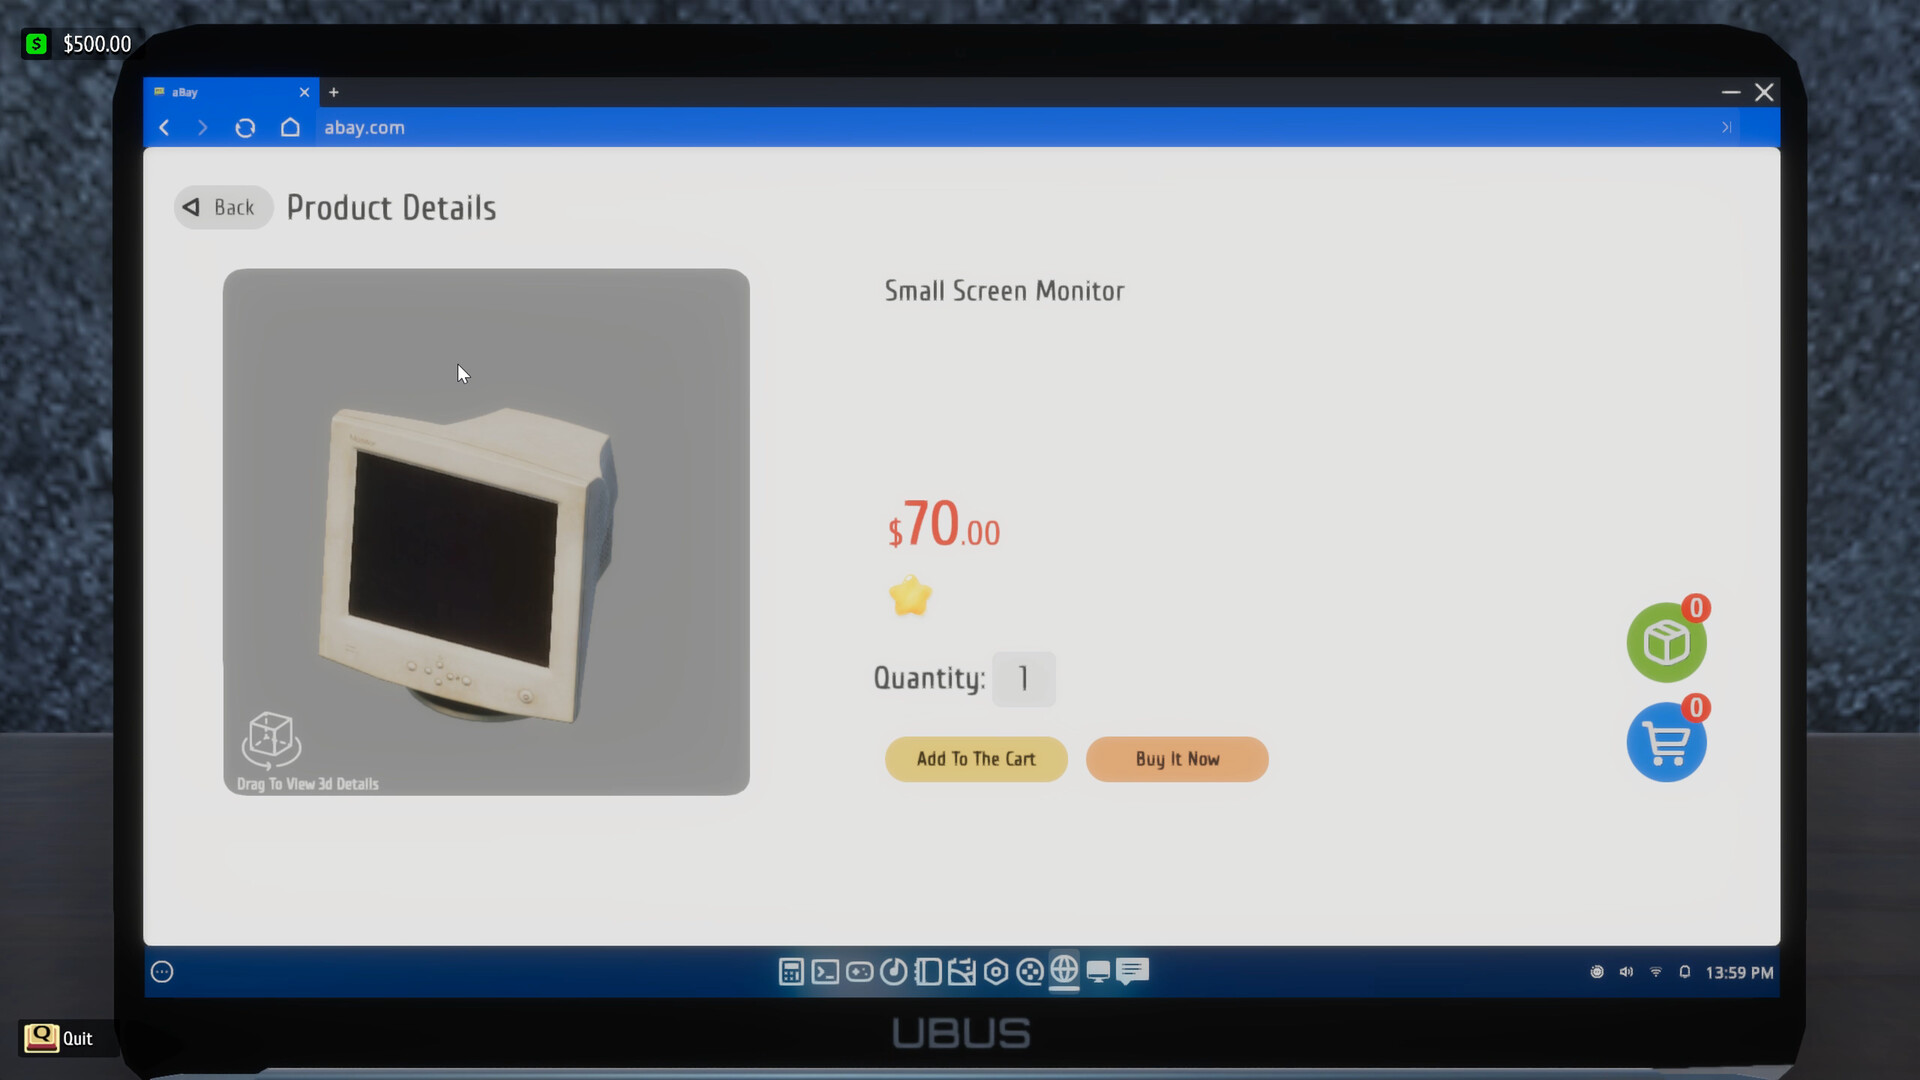Open the green package/cart icon

tap(1665, 642)
